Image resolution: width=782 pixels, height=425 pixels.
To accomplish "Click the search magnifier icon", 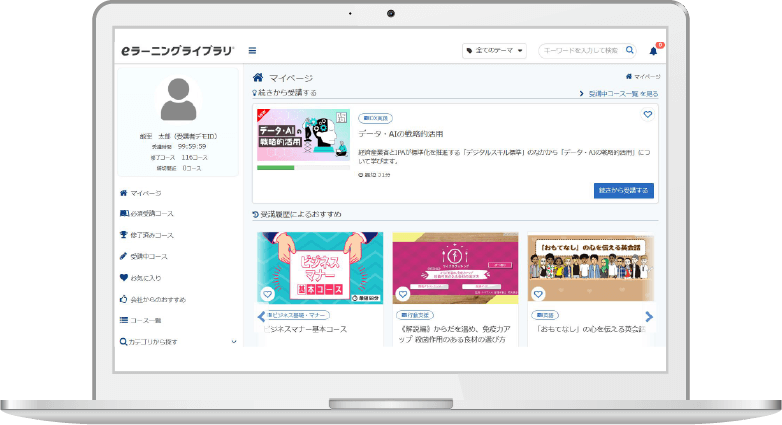I will pos(630,50).
